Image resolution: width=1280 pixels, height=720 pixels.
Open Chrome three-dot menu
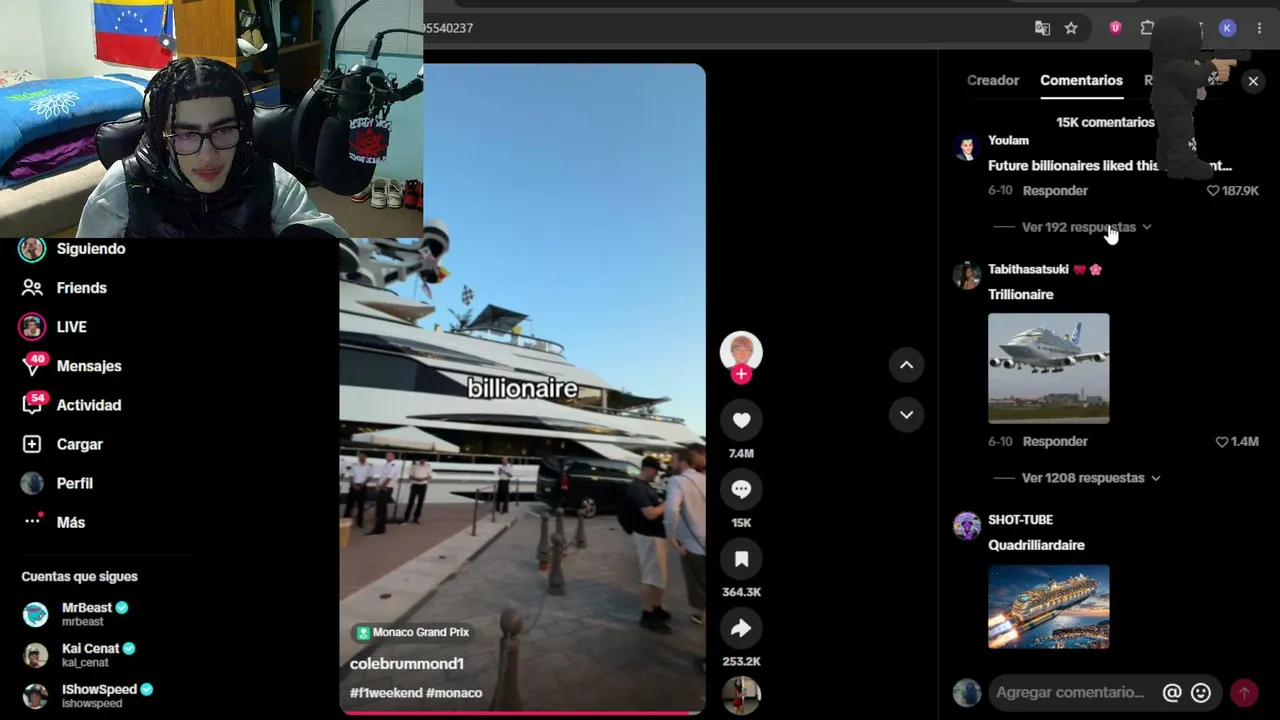pyautogui.click(x=1259, y=28)
